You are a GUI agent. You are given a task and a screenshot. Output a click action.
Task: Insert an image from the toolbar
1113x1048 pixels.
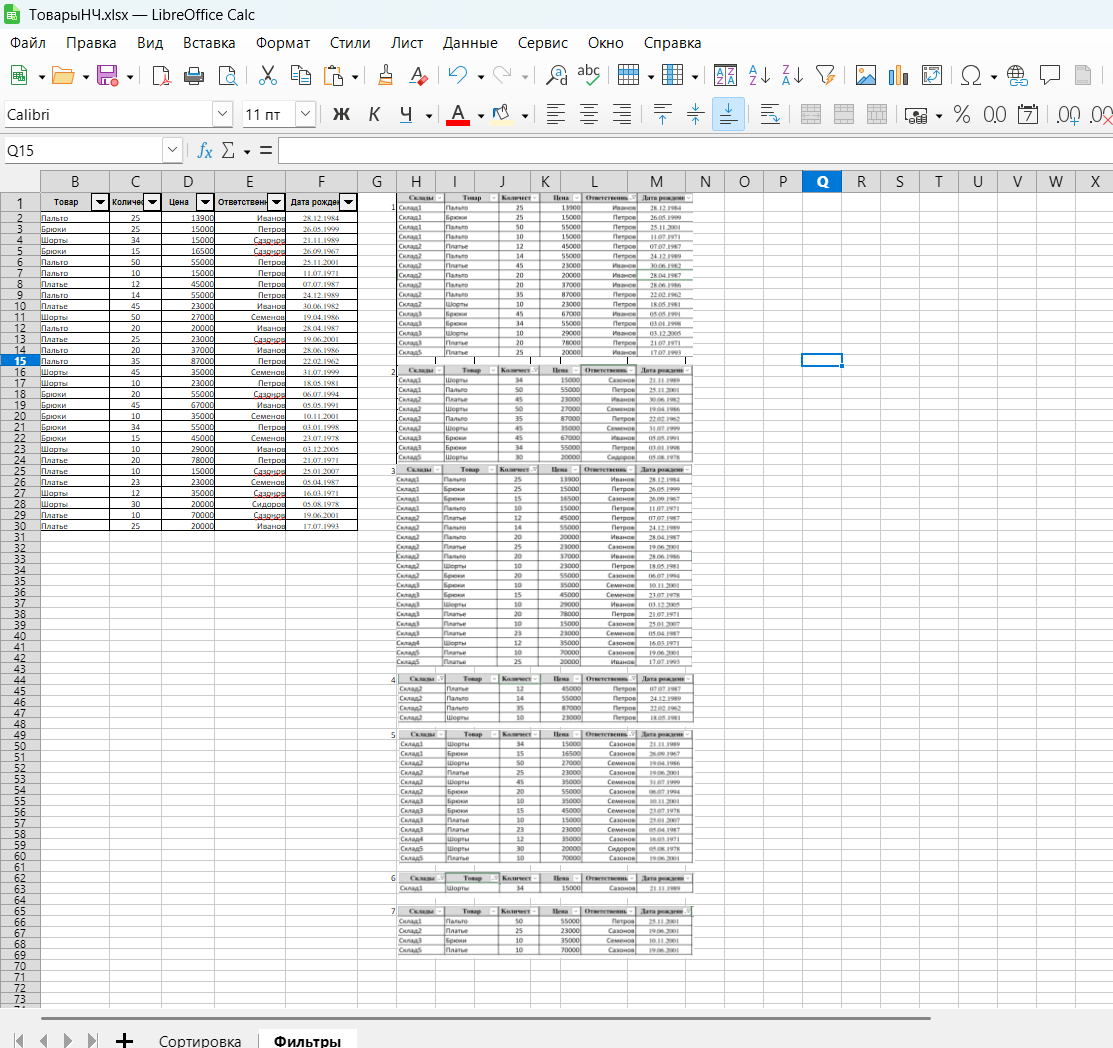(x=865, y=75)
